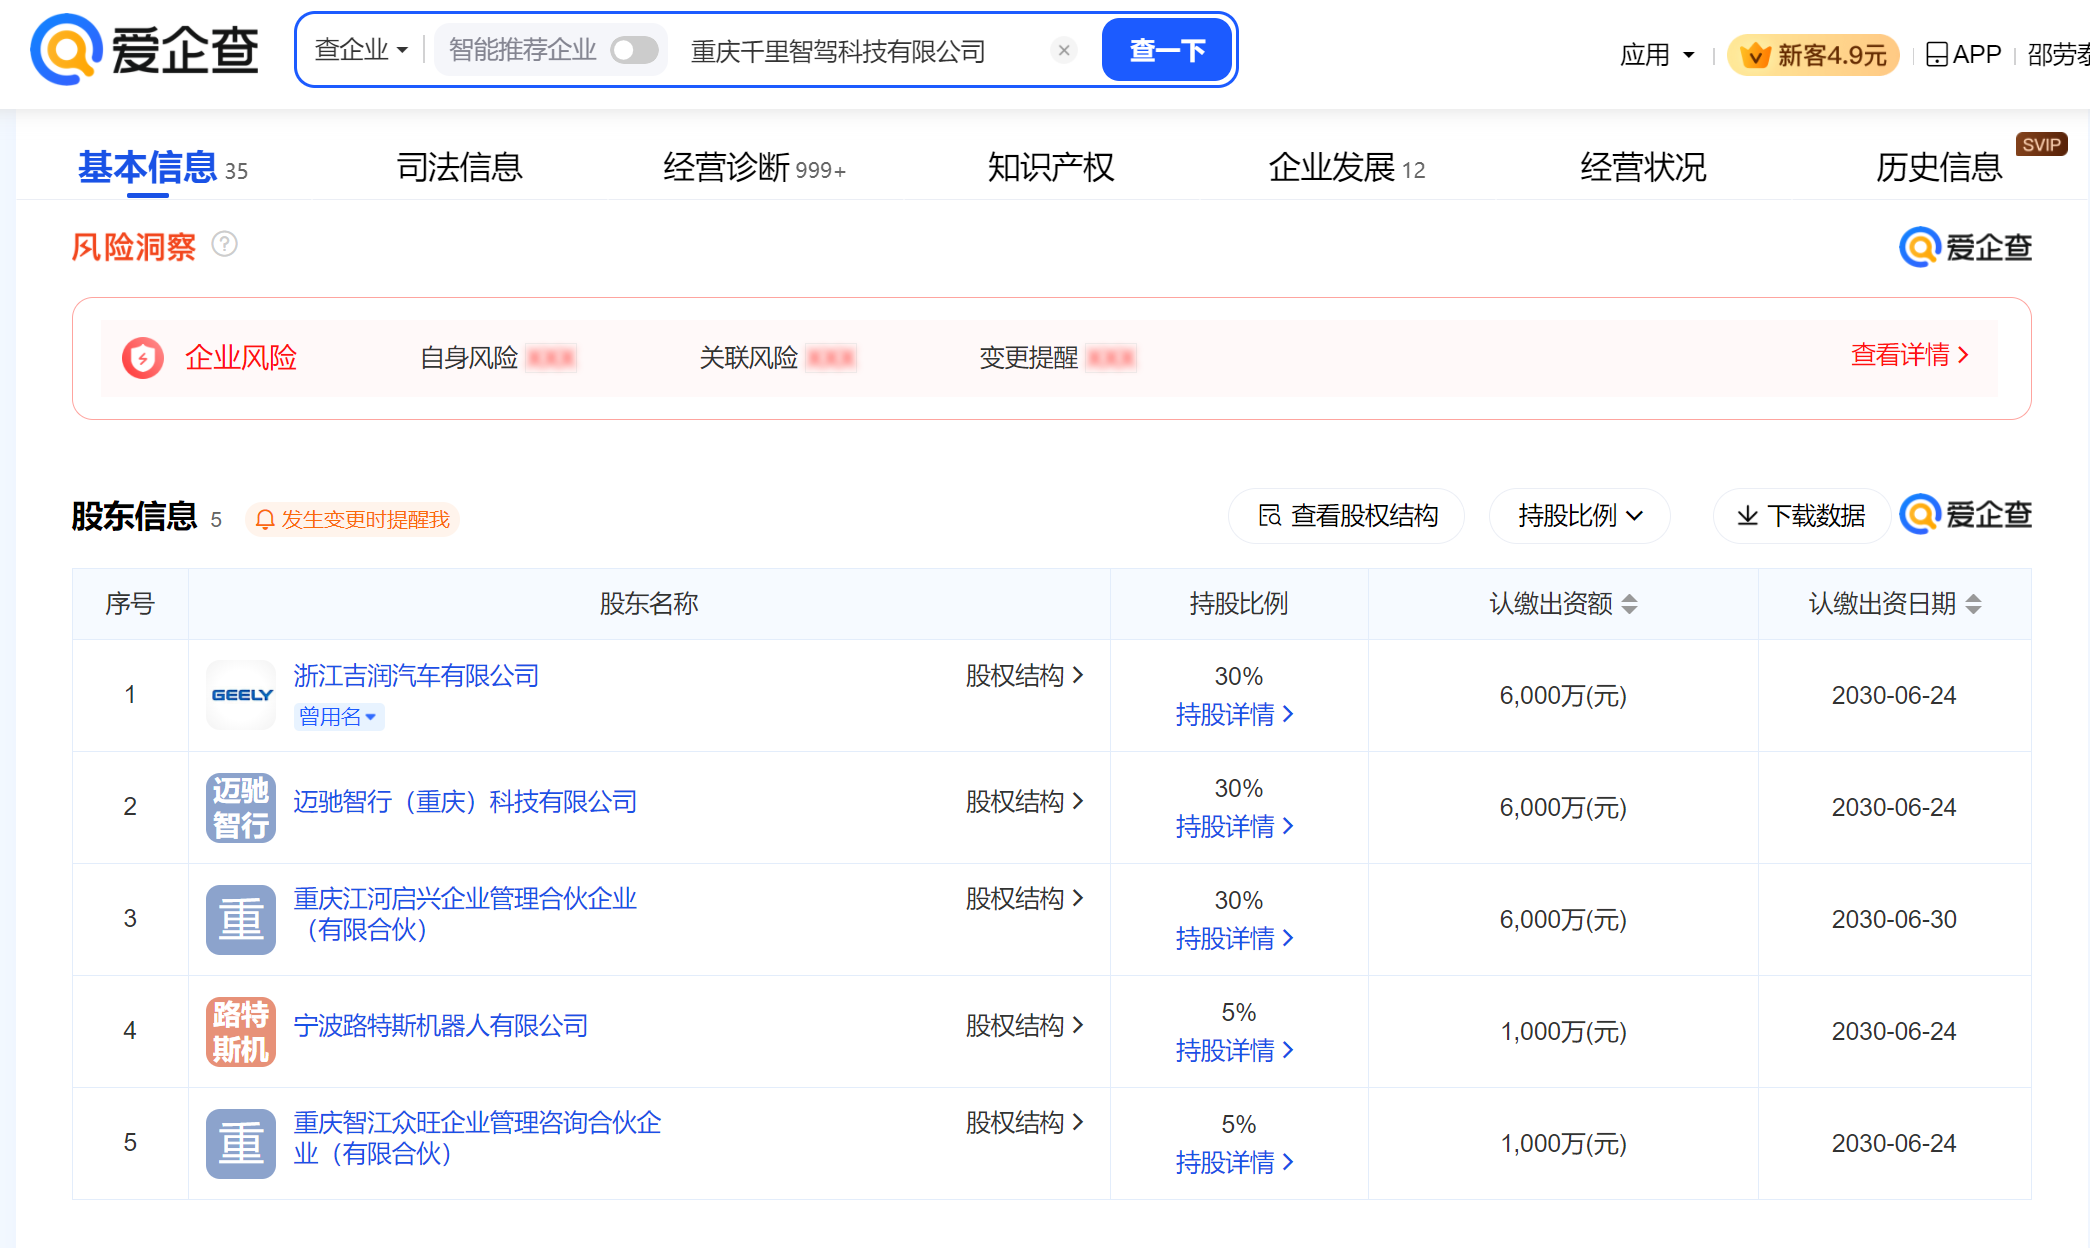
Task: Open the APP download link
Action: coord(1963,54)
